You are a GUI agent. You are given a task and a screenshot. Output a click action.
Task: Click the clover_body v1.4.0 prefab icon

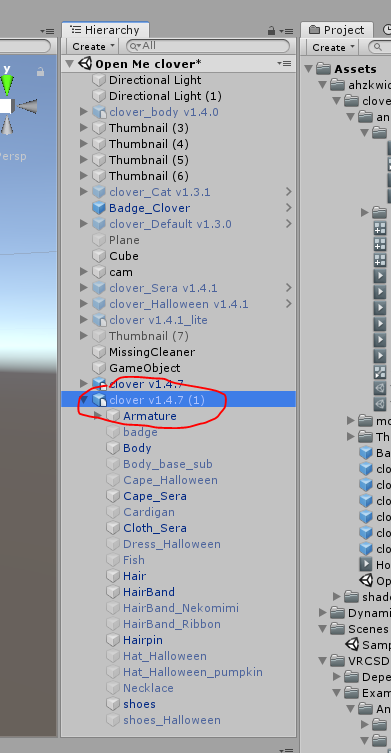[99, 112]
